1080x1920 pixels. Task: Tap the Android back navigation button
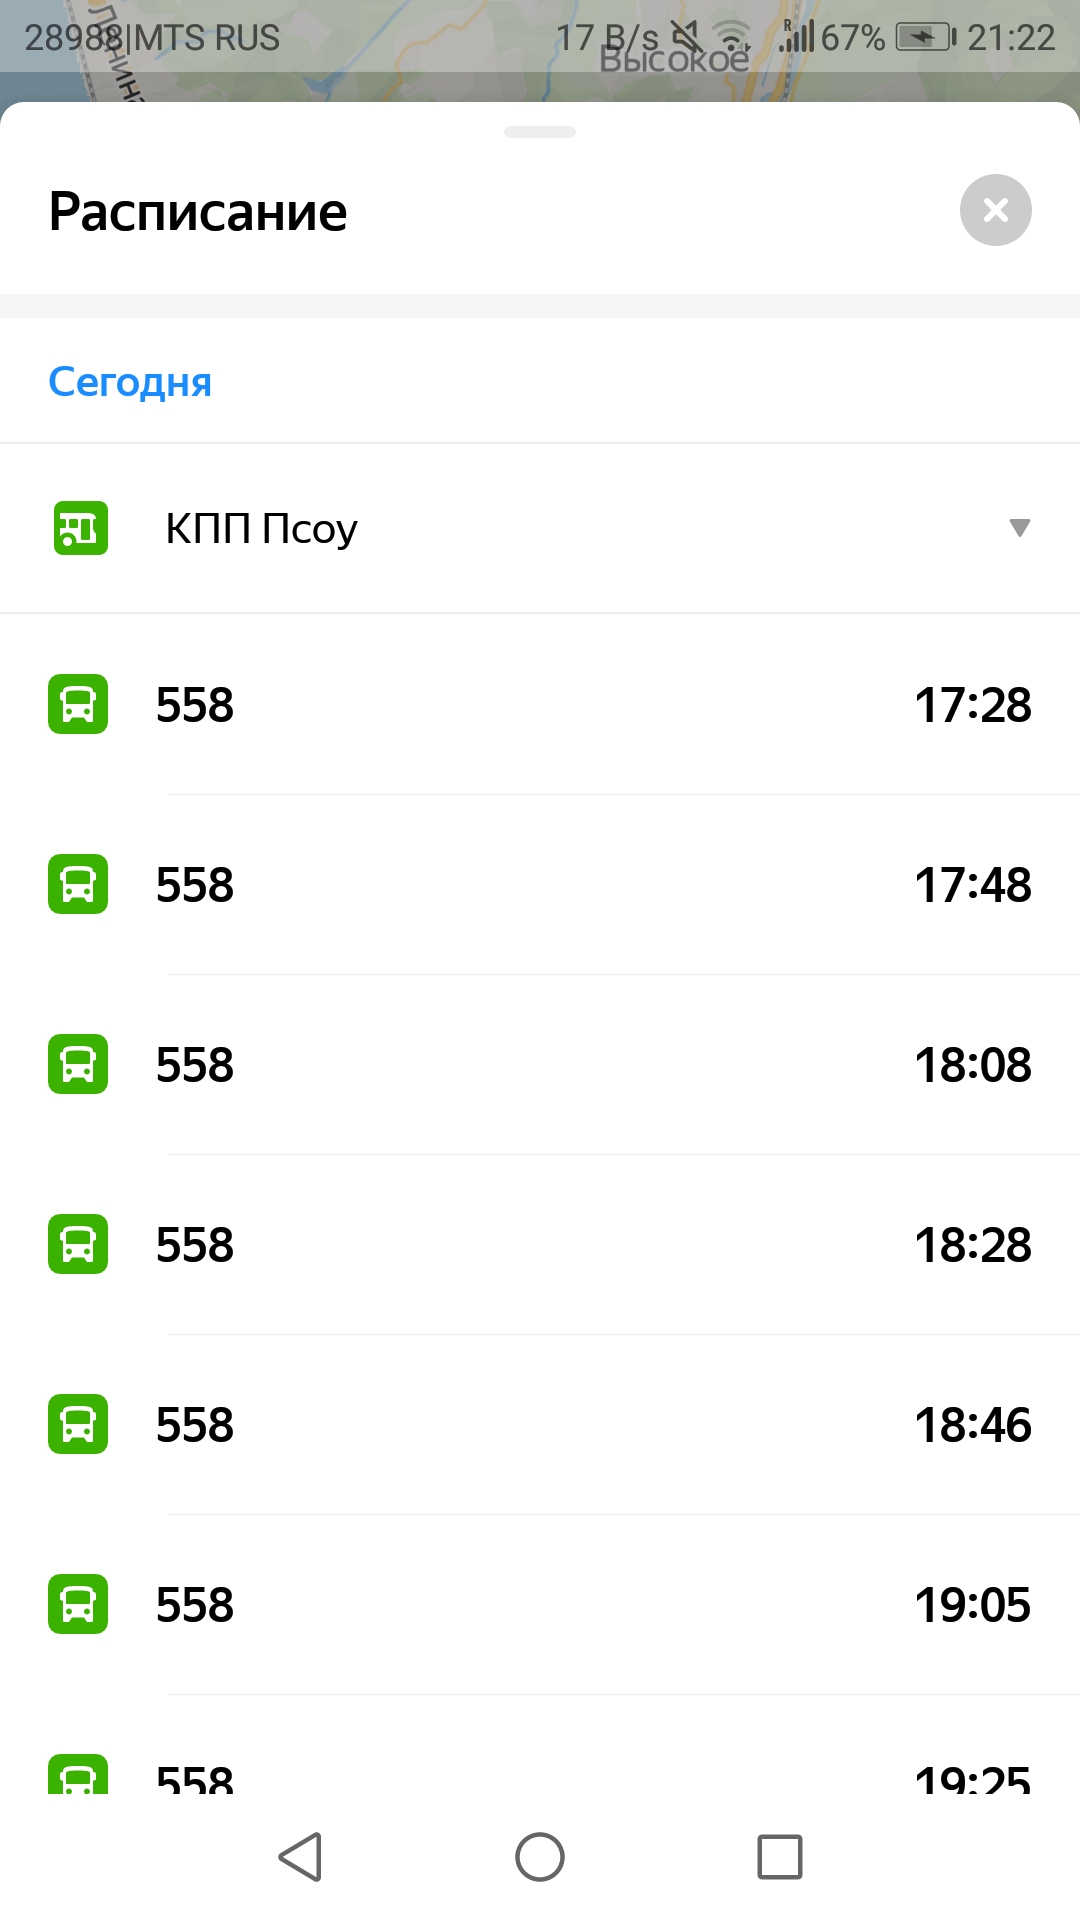pyautogui.click(x=300, y=1857)
